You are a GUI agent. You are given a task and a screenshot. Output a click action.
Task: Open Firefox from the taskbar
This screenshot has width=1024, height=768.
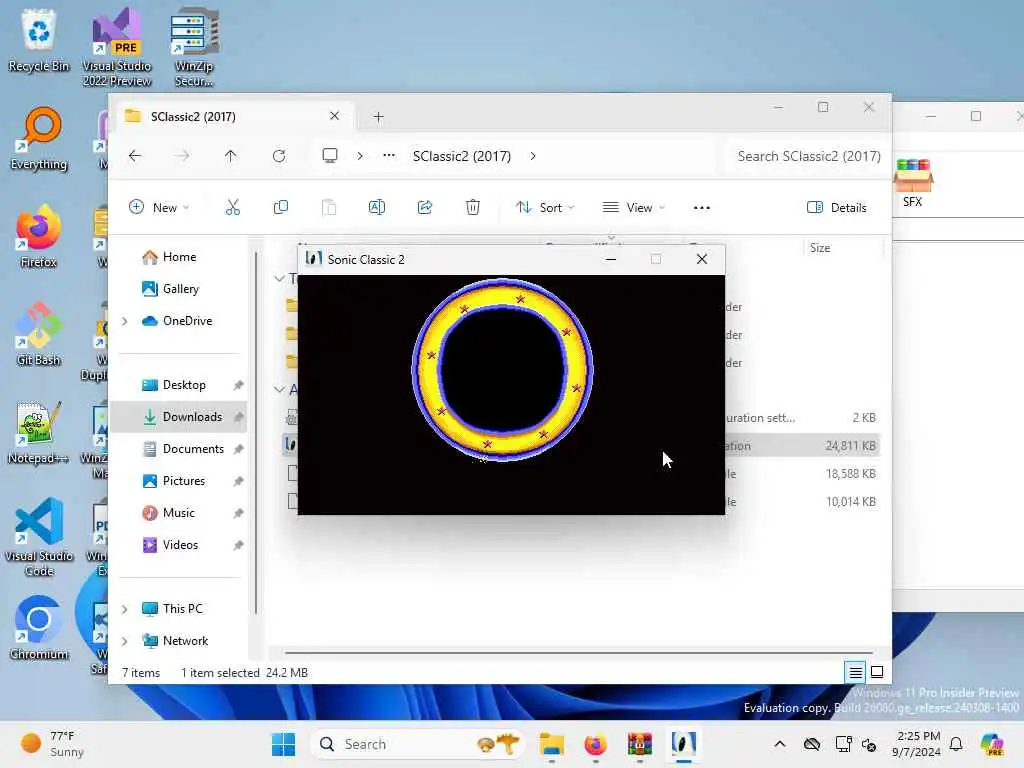[x=595, y=744]
